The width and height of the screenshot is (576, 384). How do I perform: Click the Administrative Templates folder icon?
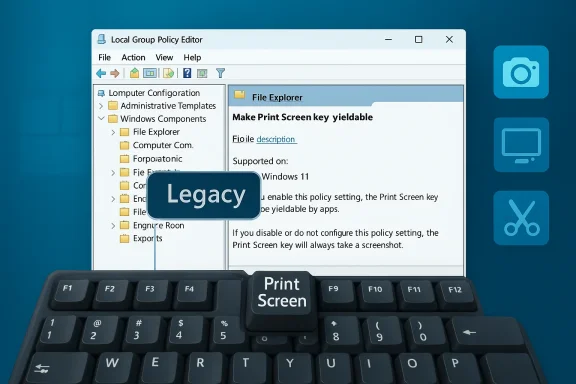[x=113, y=106]
